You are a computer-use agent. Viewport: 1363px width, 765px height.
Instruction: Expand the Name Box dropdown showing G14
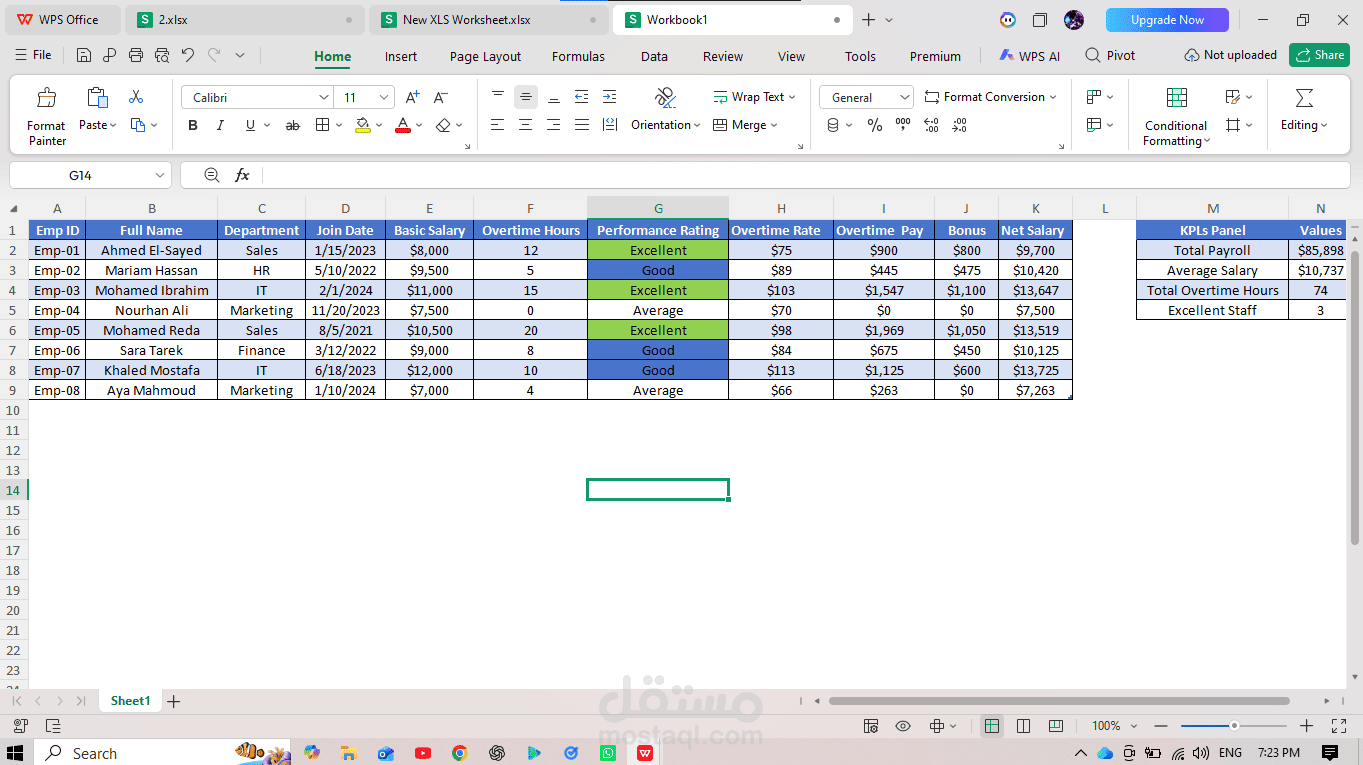coord(160,175)
